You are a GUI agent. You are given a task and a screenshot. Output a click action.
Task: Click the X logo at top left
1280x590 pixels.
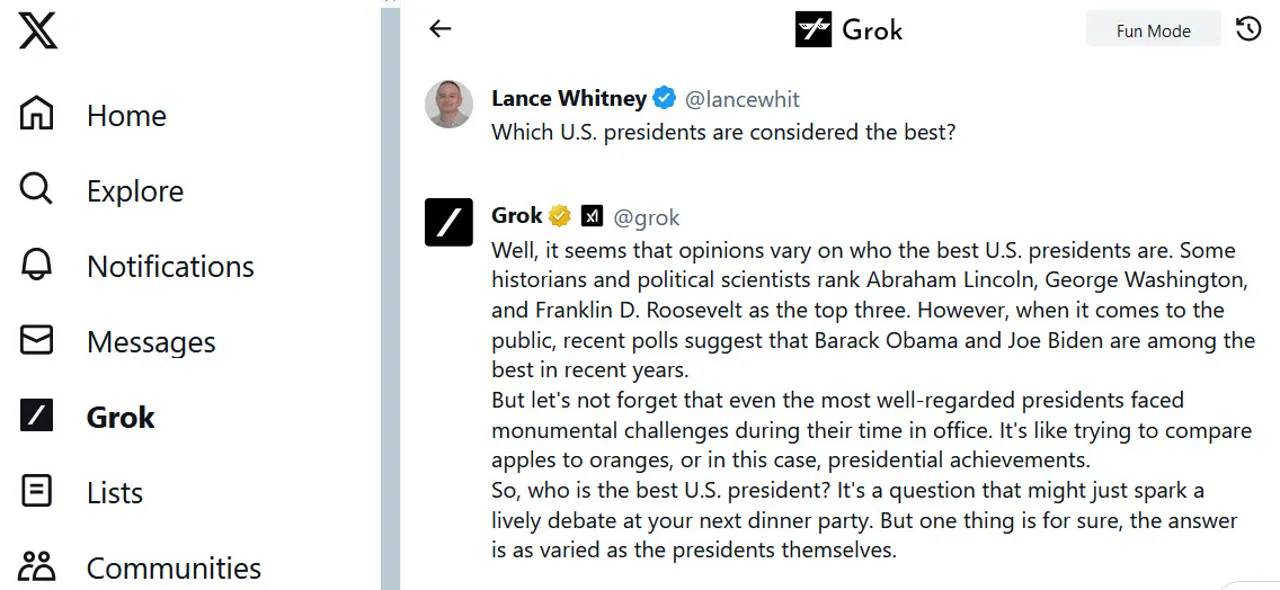36,30
